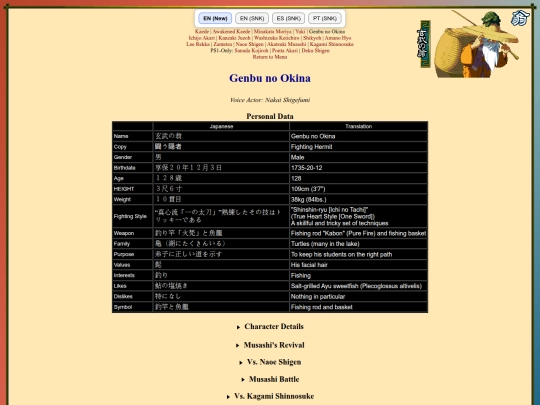Click the Fishing rod and basket cell
This screenshot has height=405, width=540.
(x=359, y=307)
